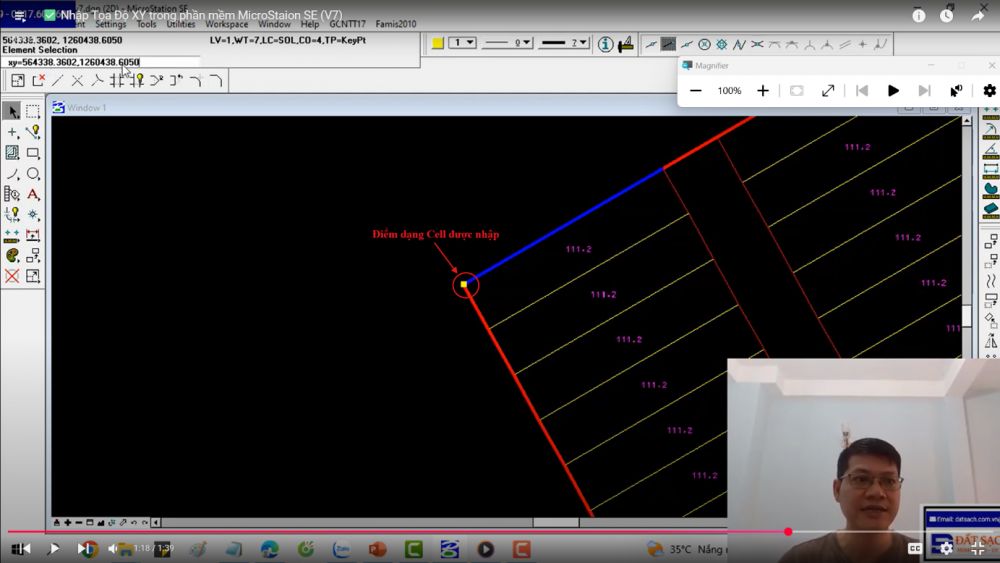Zoom in with Magnifier plus button
The height and width of the screenshot is (563, 1000).
pos(763,91)
